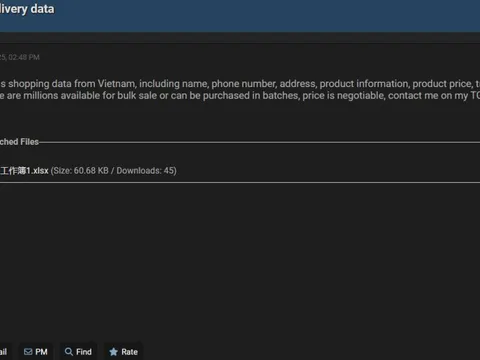Click the text 'shopping data from Vietnam'
Screen dimensions: 480x360
click(72, 84)
